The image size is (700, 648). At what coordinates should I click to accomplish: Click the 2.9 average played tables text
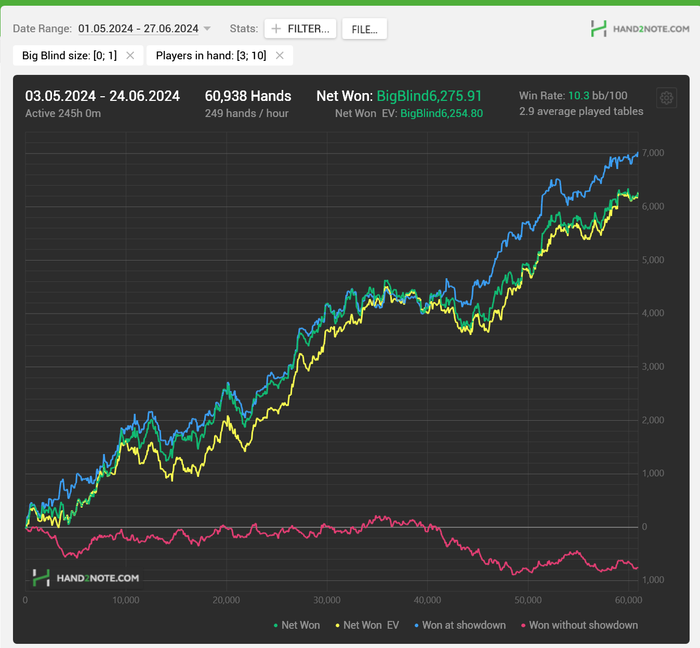[581, 111]
